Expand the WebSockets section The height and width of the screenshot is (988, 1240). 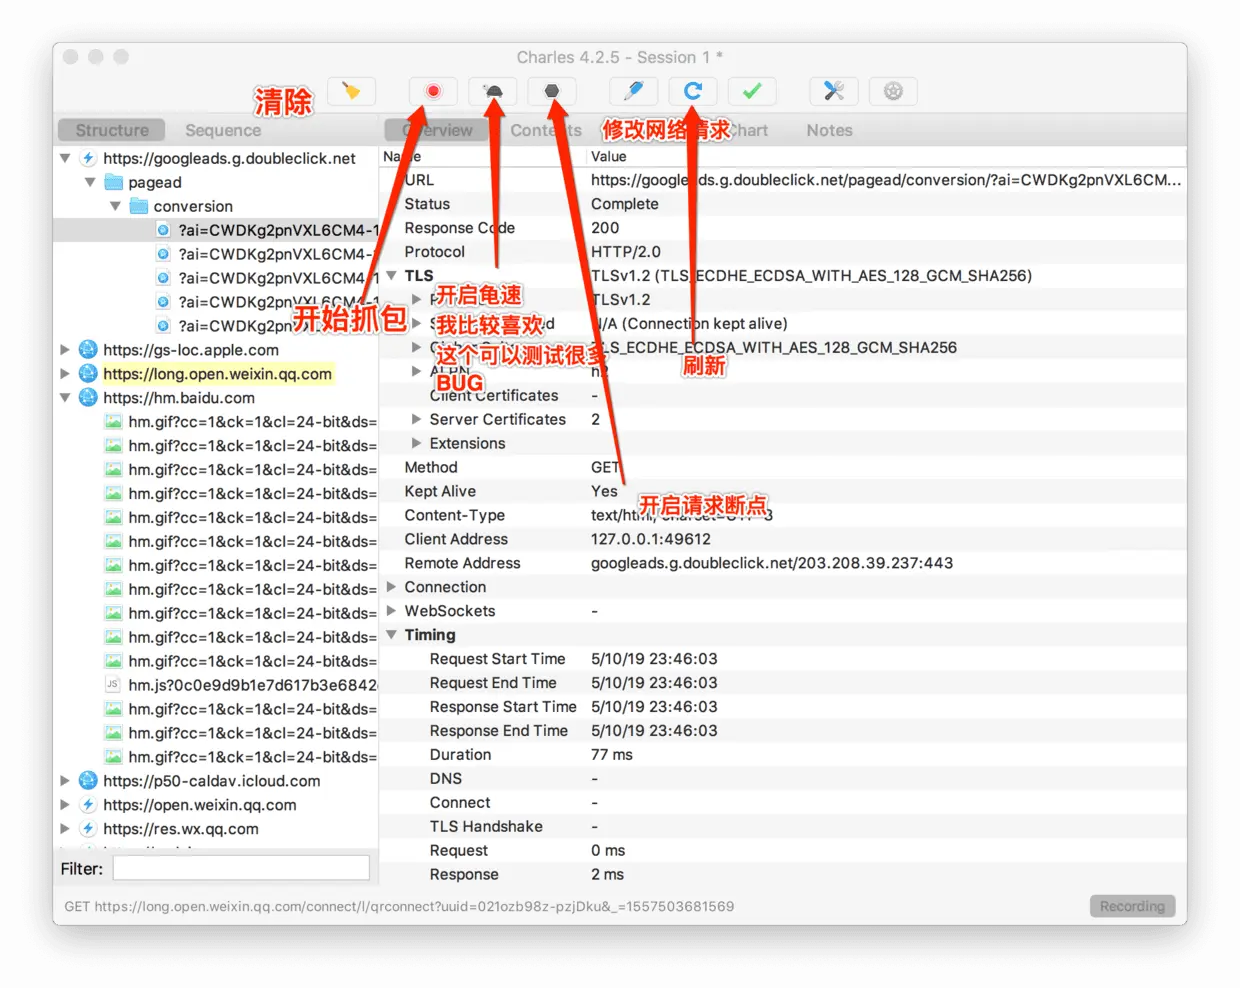(392, 611)
